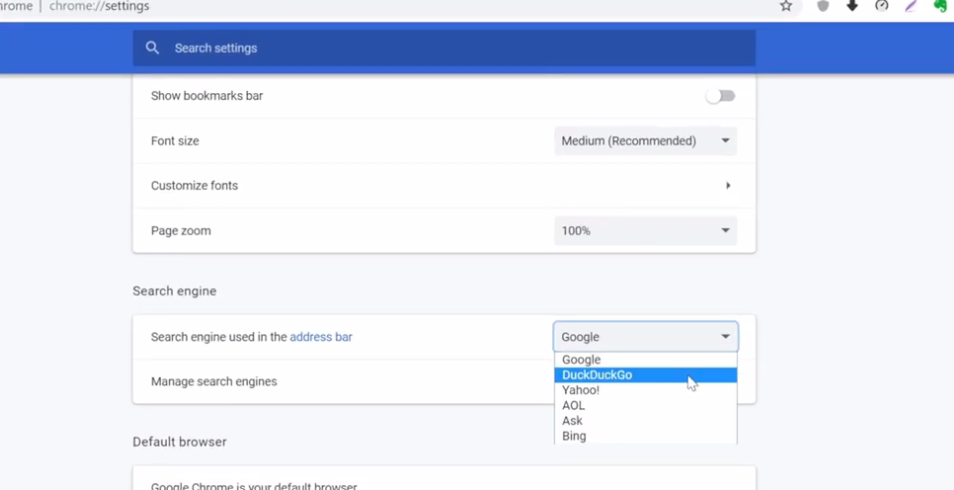
Task: Pick AOL from the dropdown list
Action: (x=646, y=405)
